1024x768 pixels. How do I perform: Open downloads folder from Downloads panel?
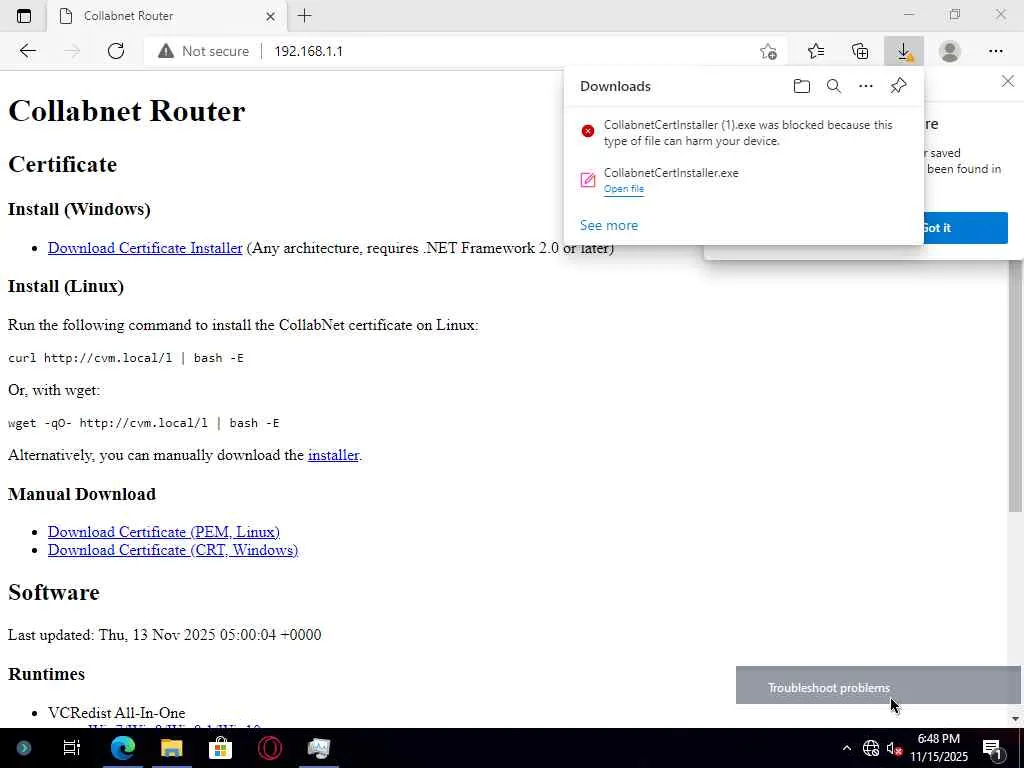(x=801, y=86)
